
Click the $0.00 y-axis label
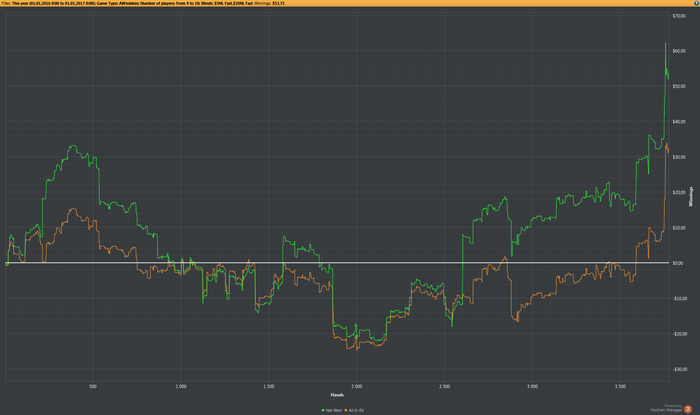678,263
